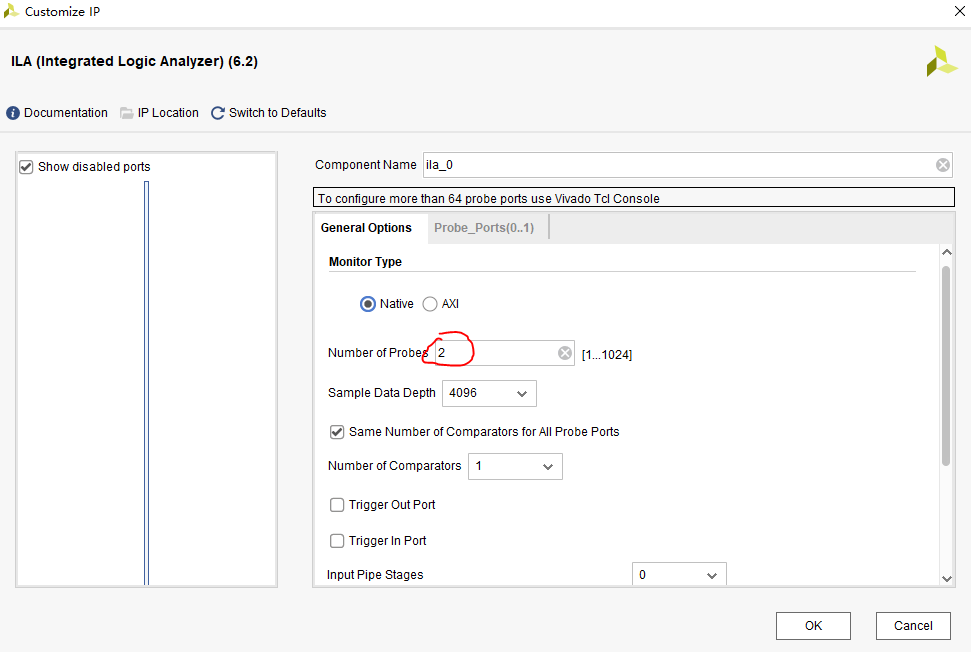The image size is (971, 652).
Task: Click the OK button
Action: coord(813,626)
